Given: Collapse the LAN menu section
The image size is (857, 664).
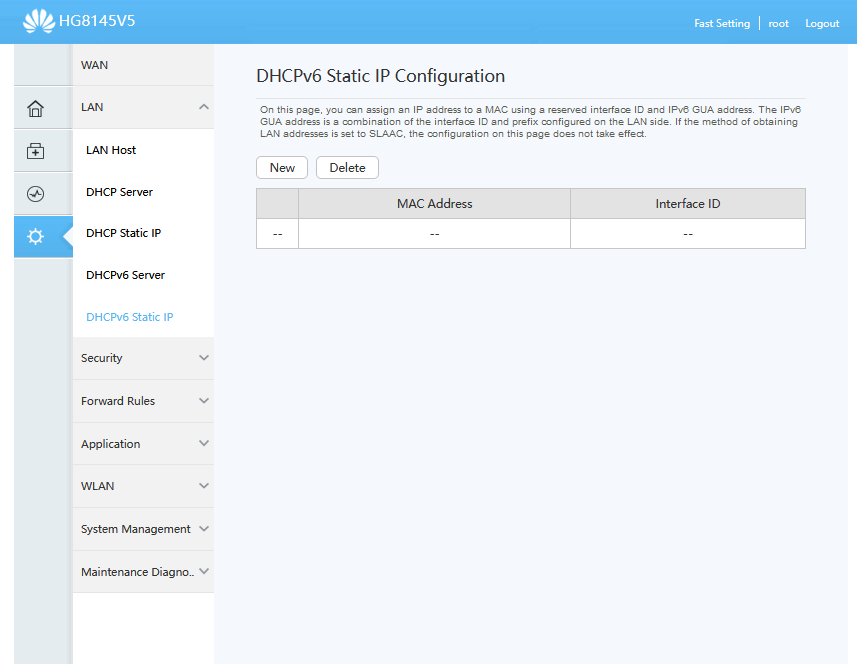Looking at the screenshot, I should (143, 107).
